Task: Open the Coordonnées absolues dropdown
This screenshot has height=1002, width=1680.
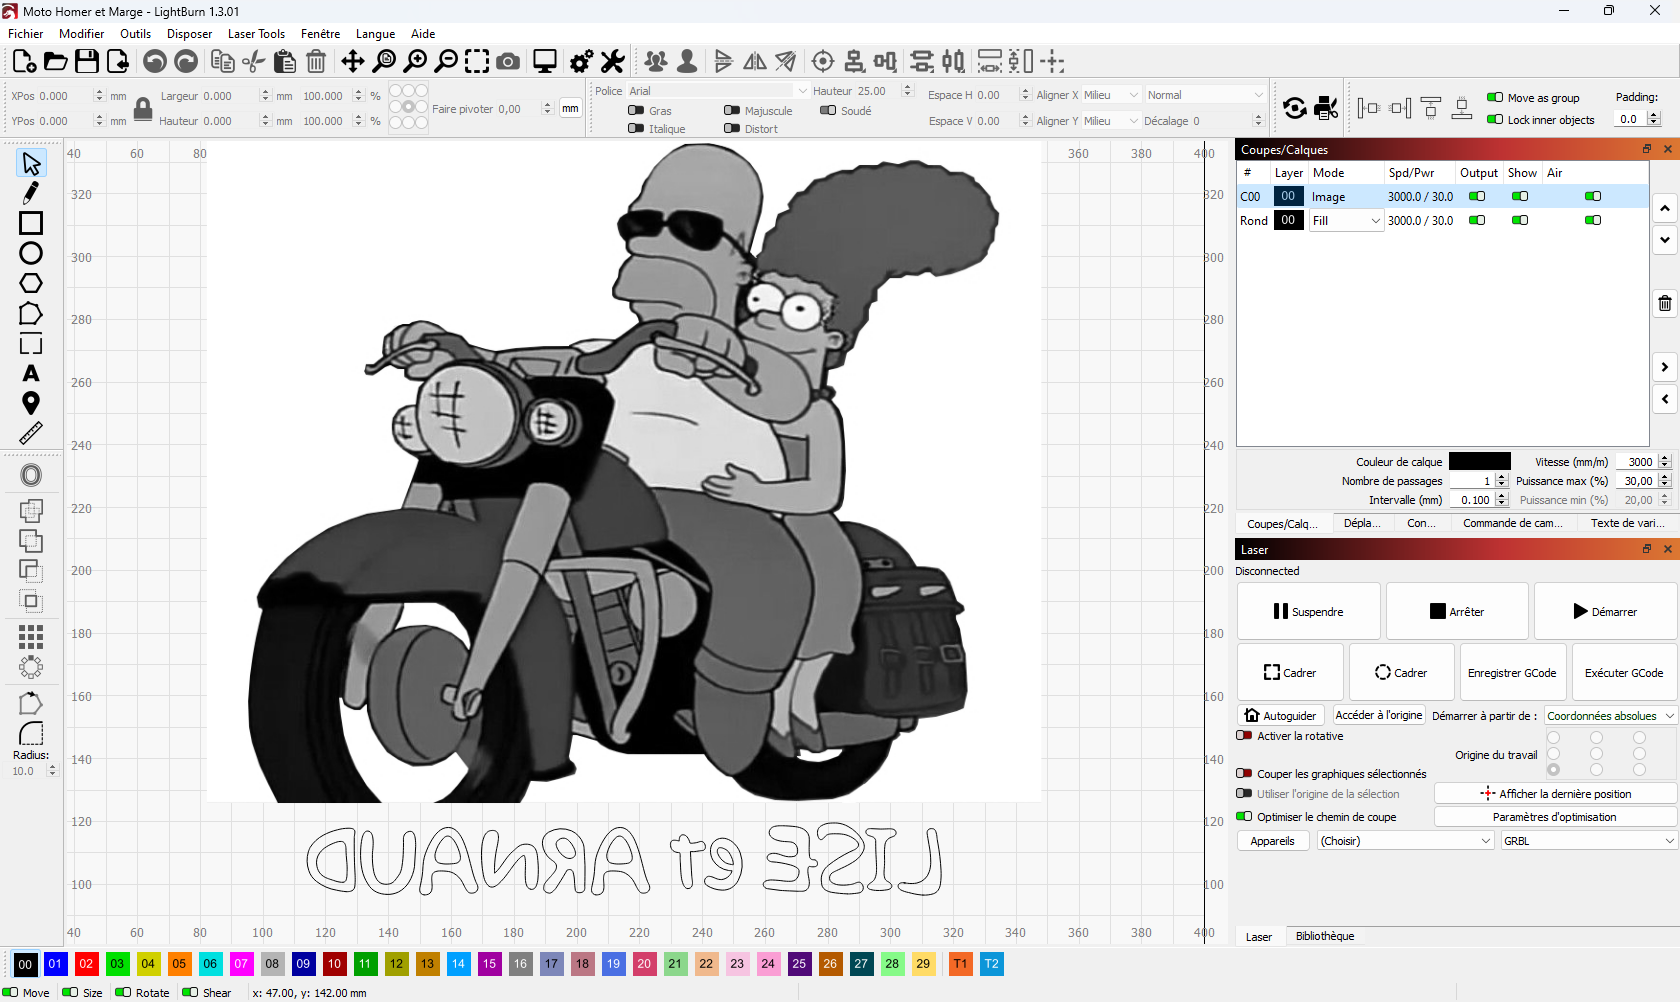Action: [1609, 715]
